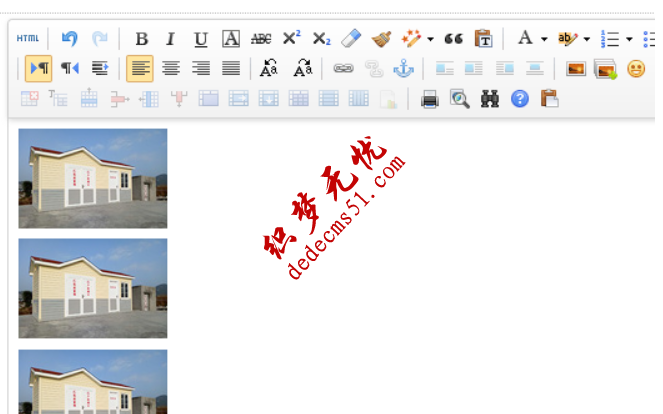
Task: Insert a hyperlink
Action: click(x=343, y=68)
